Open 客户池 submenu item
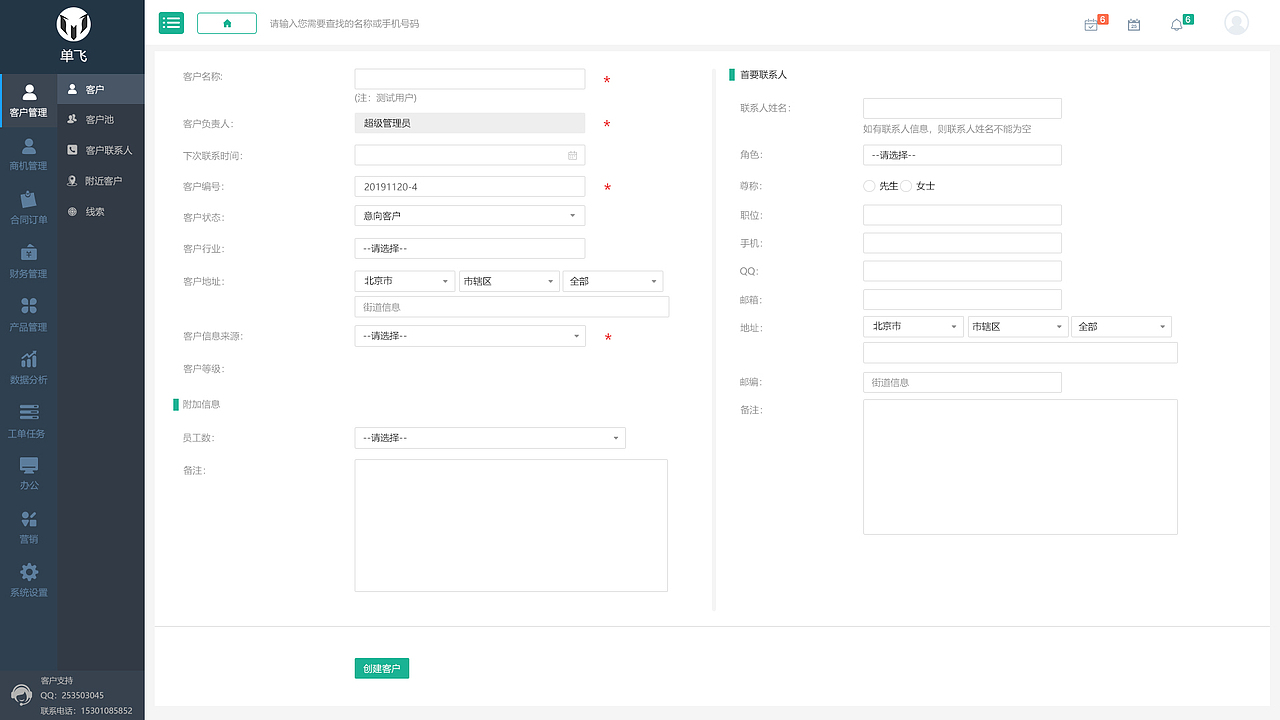 tap(100, 120)
